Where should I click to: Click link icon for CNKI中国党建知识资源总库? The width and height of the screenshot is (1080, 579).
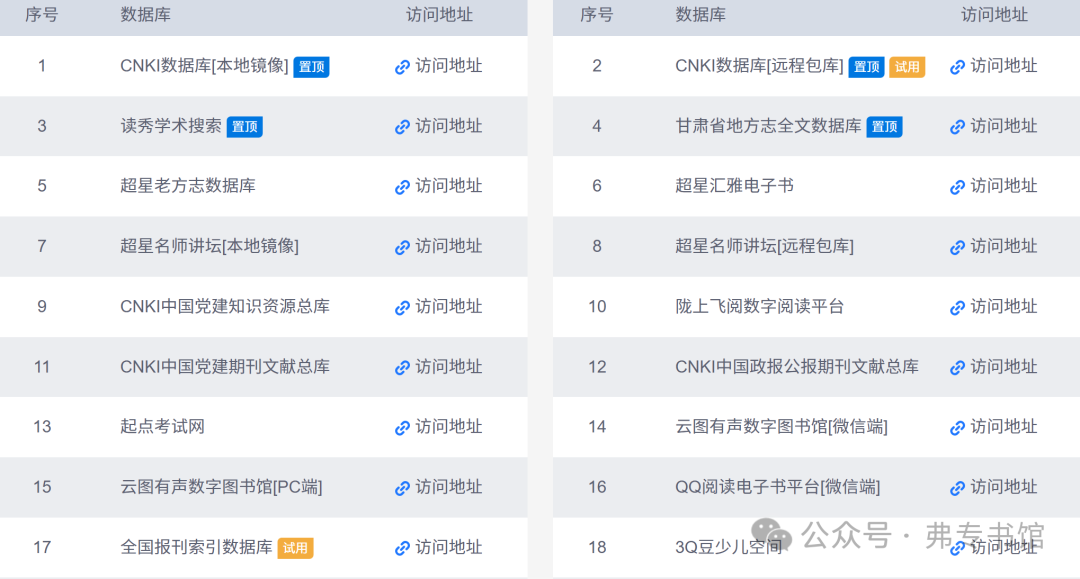pos(402,308)
